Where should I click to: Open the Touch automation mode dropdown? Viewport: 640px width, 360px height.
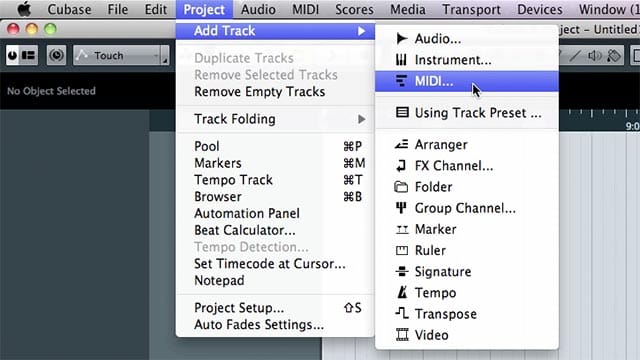(x=121, y=55)
